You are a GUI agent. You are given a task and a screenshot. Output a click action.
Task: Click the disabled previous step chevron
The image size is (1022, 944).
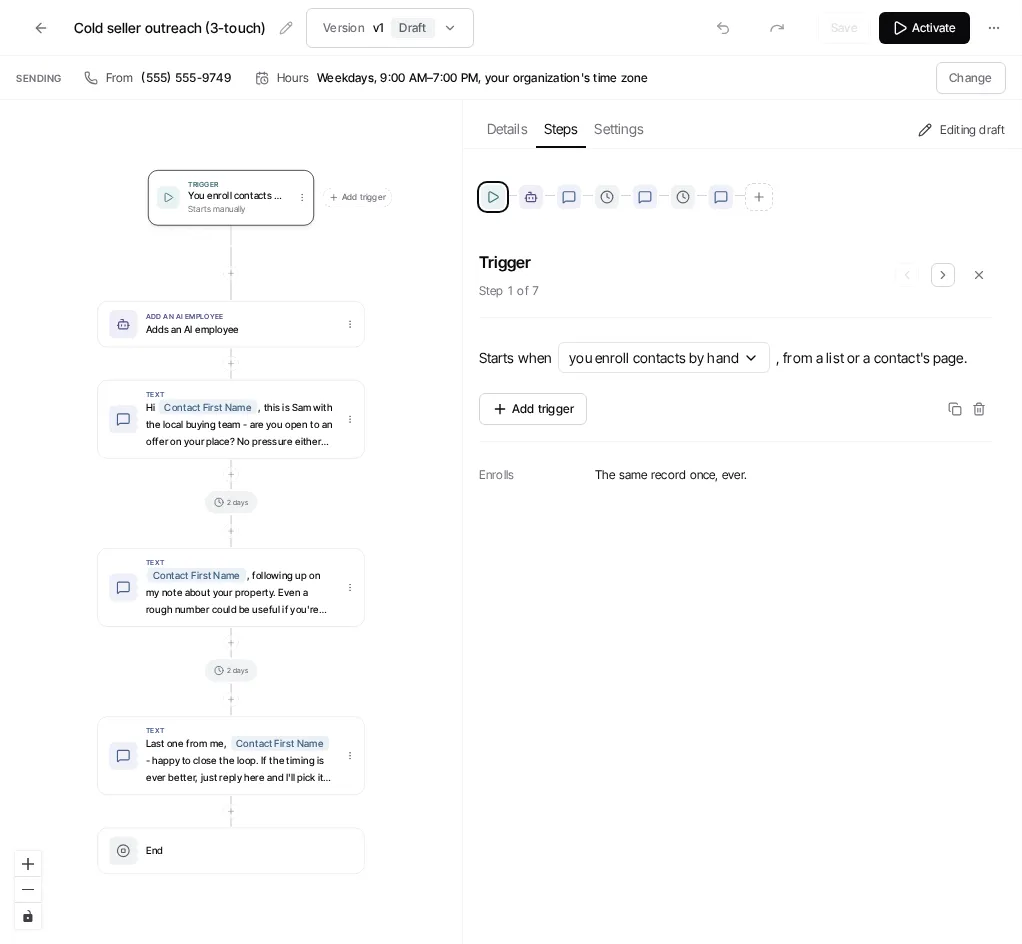[x=907, y=275]
